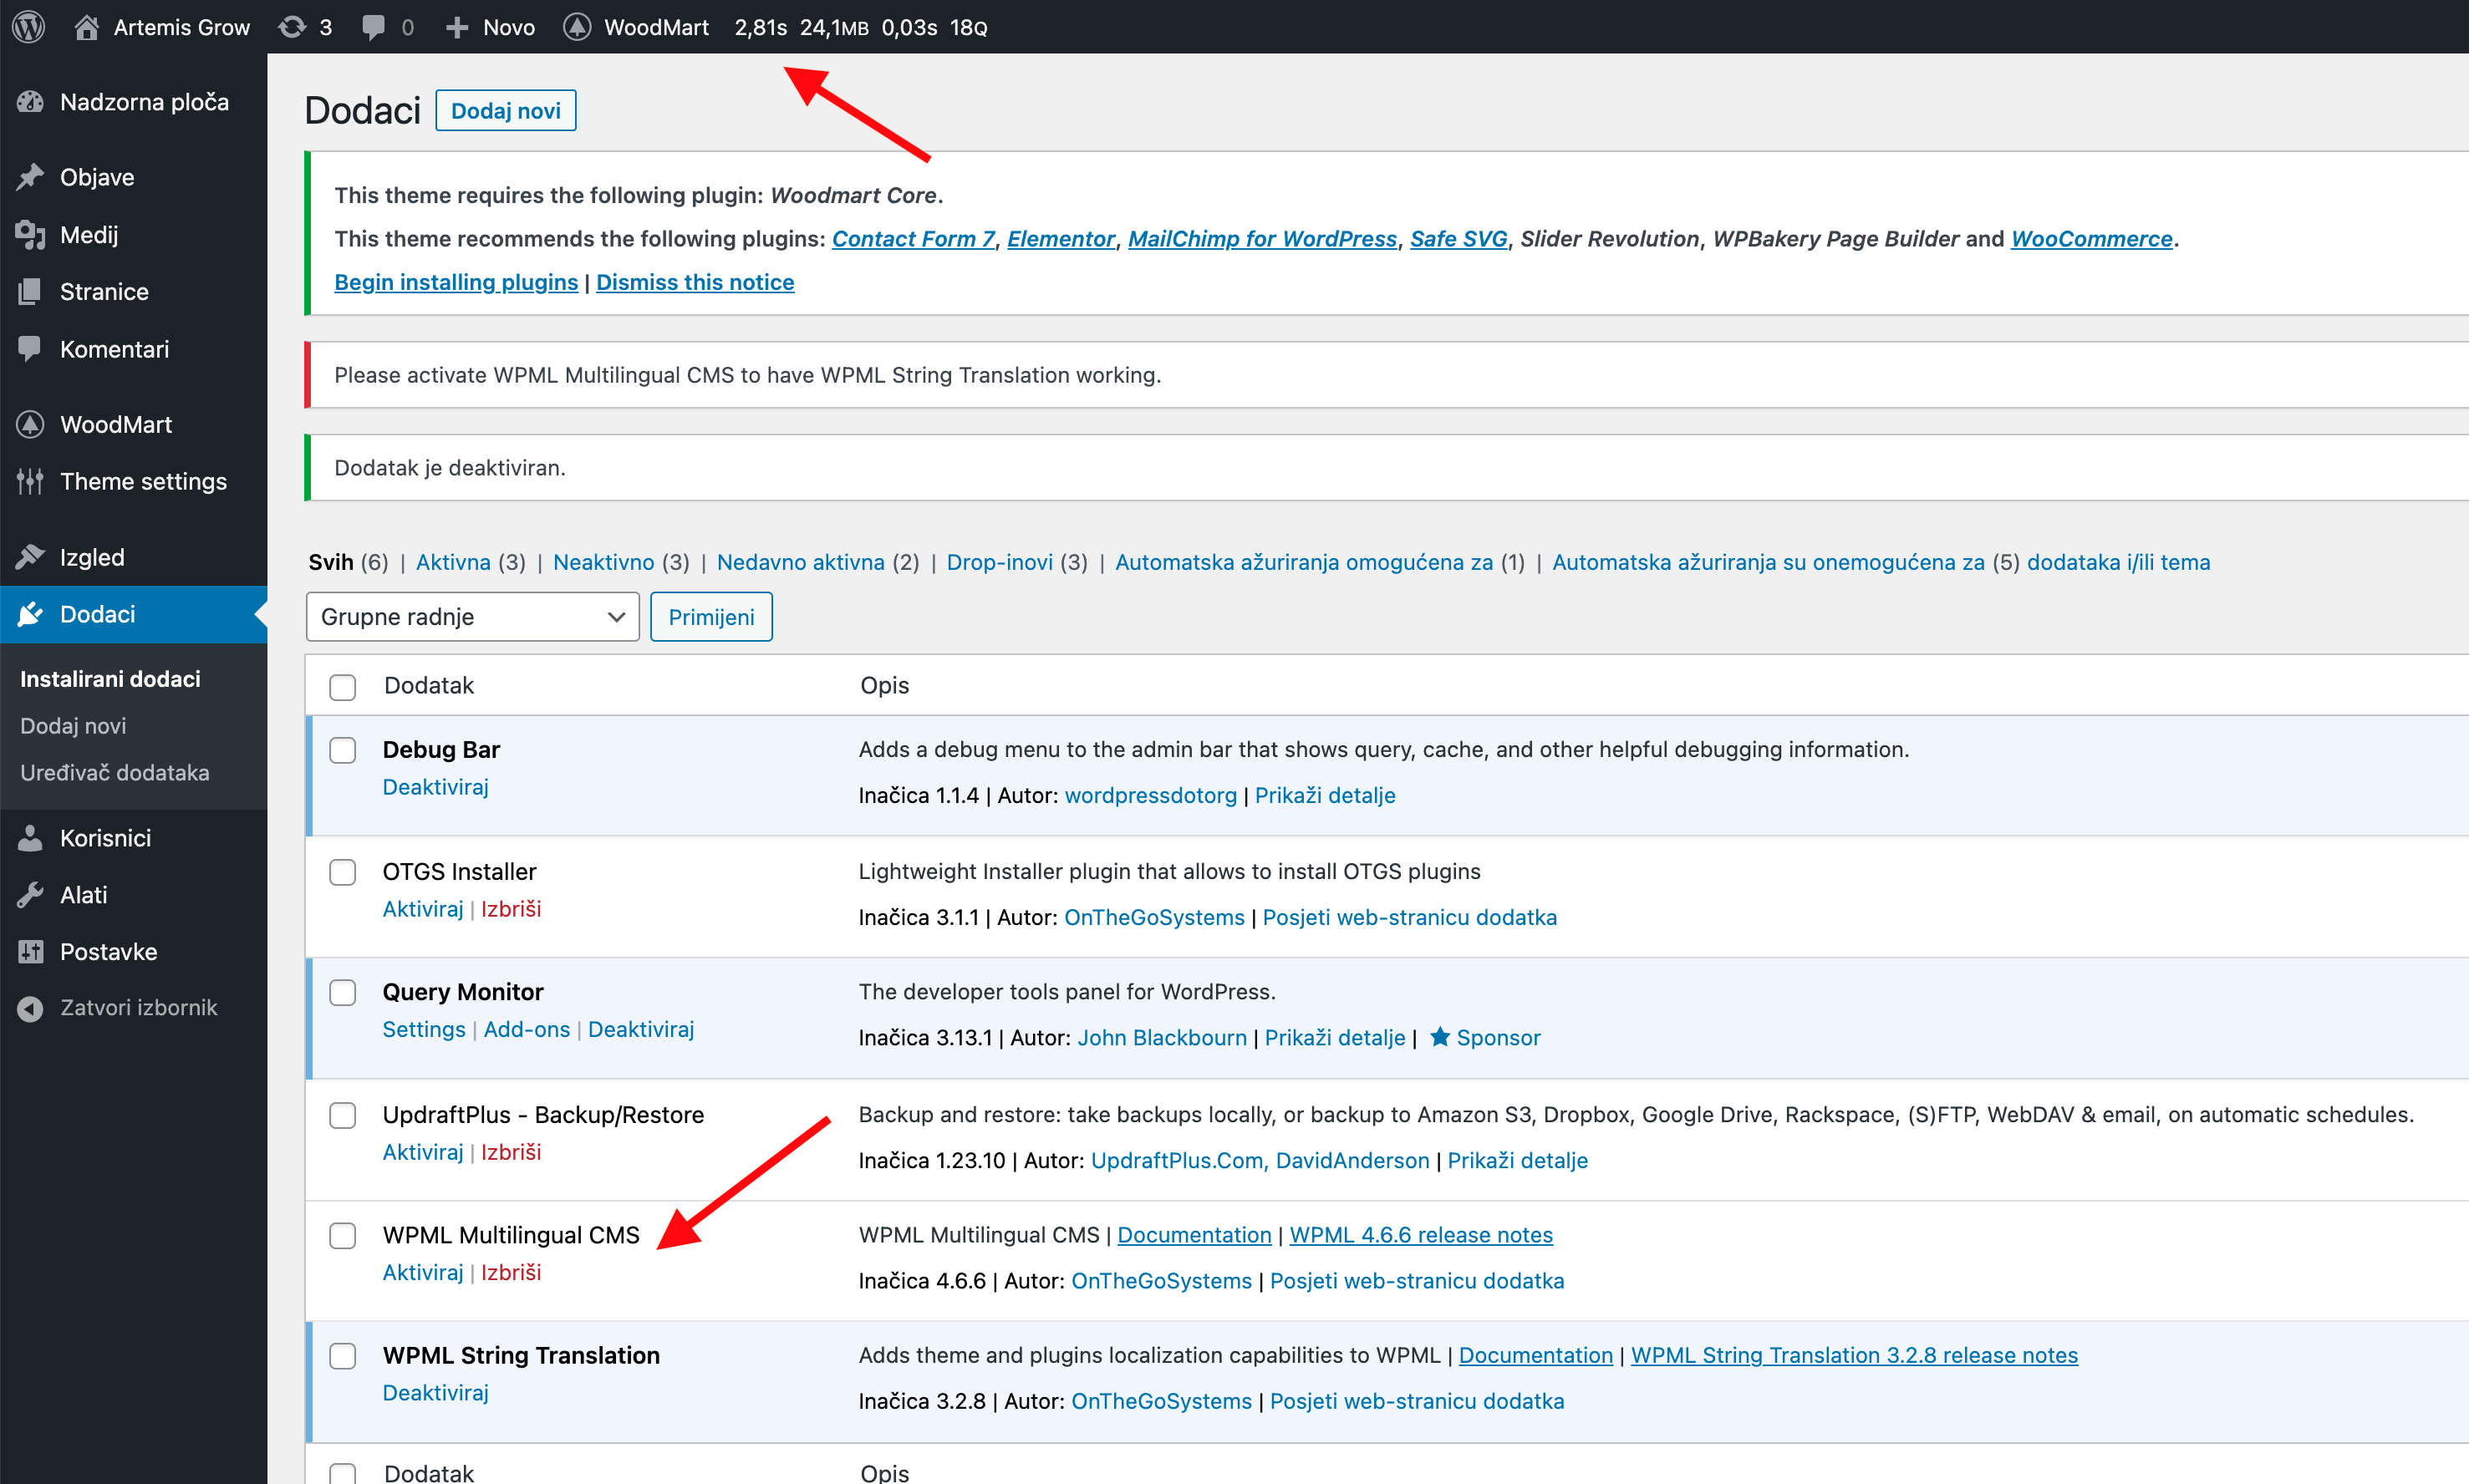Toggle select-all checkbox in table footer
Viewport: 2469px width, 1484px height.
(343, 1474)
